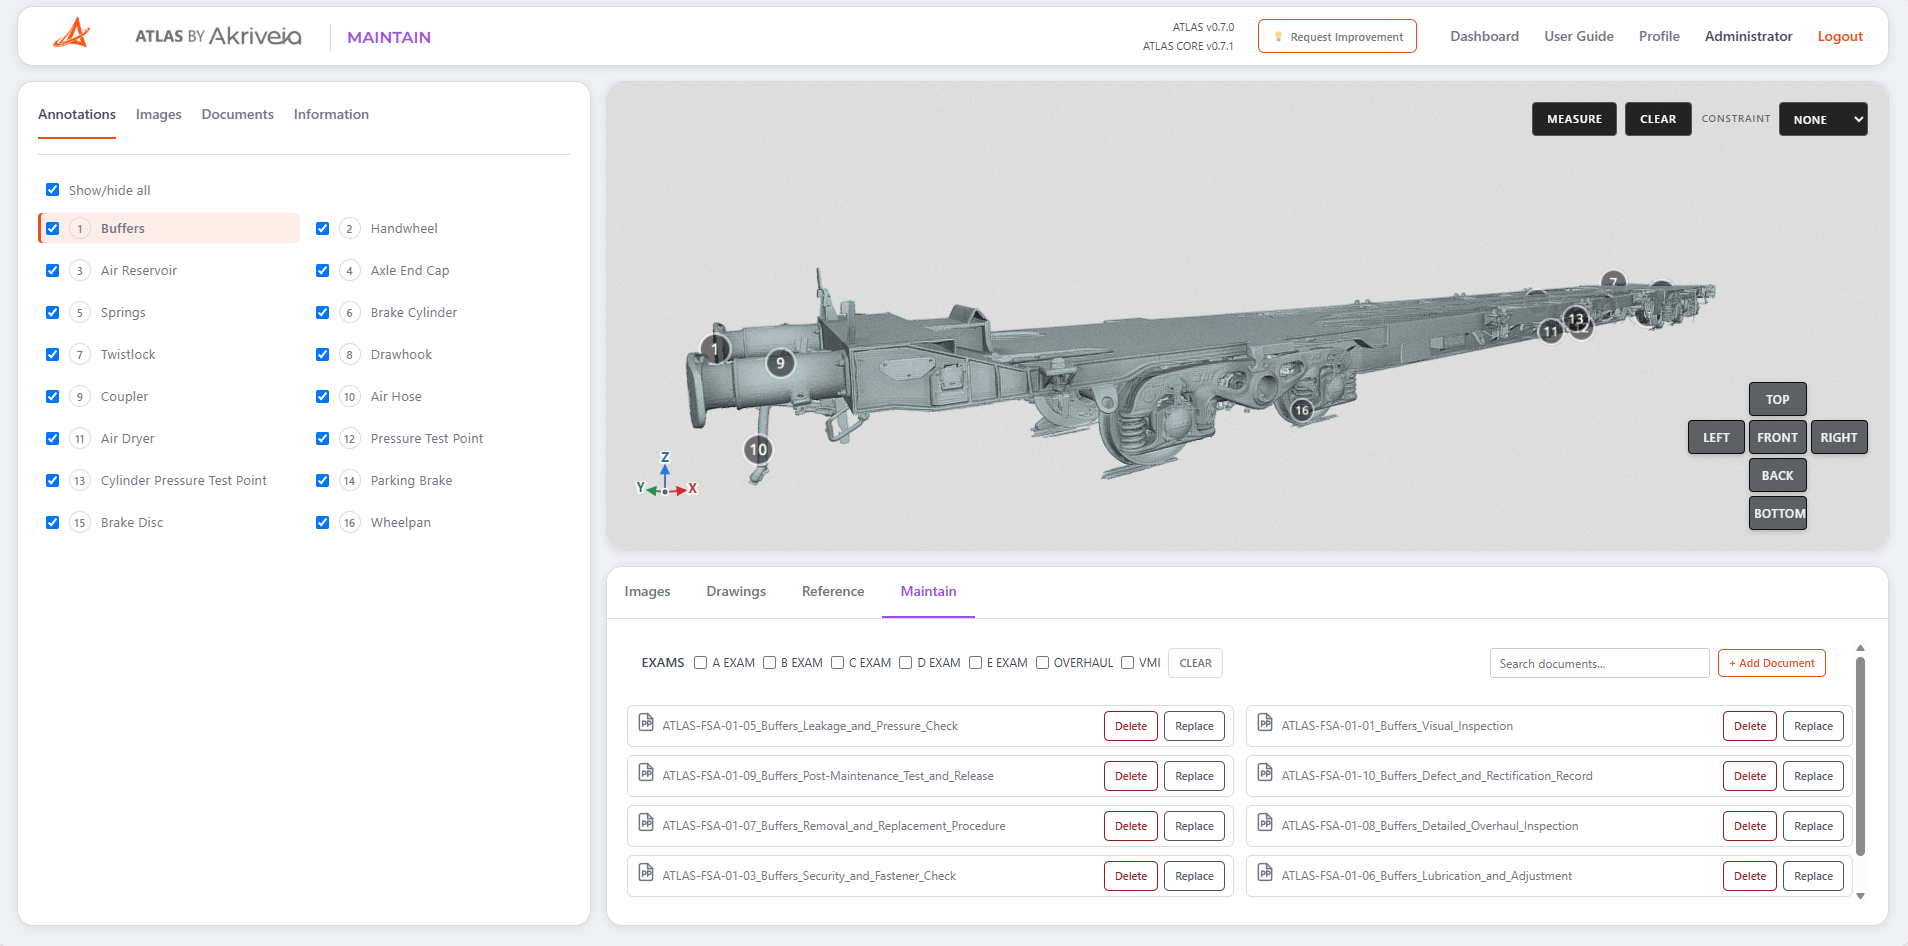Uncheck the Brake Cylinder annotation checkbox
Image resolution: width=1908 pixels, height=946 pixels.
coord(323,313)
